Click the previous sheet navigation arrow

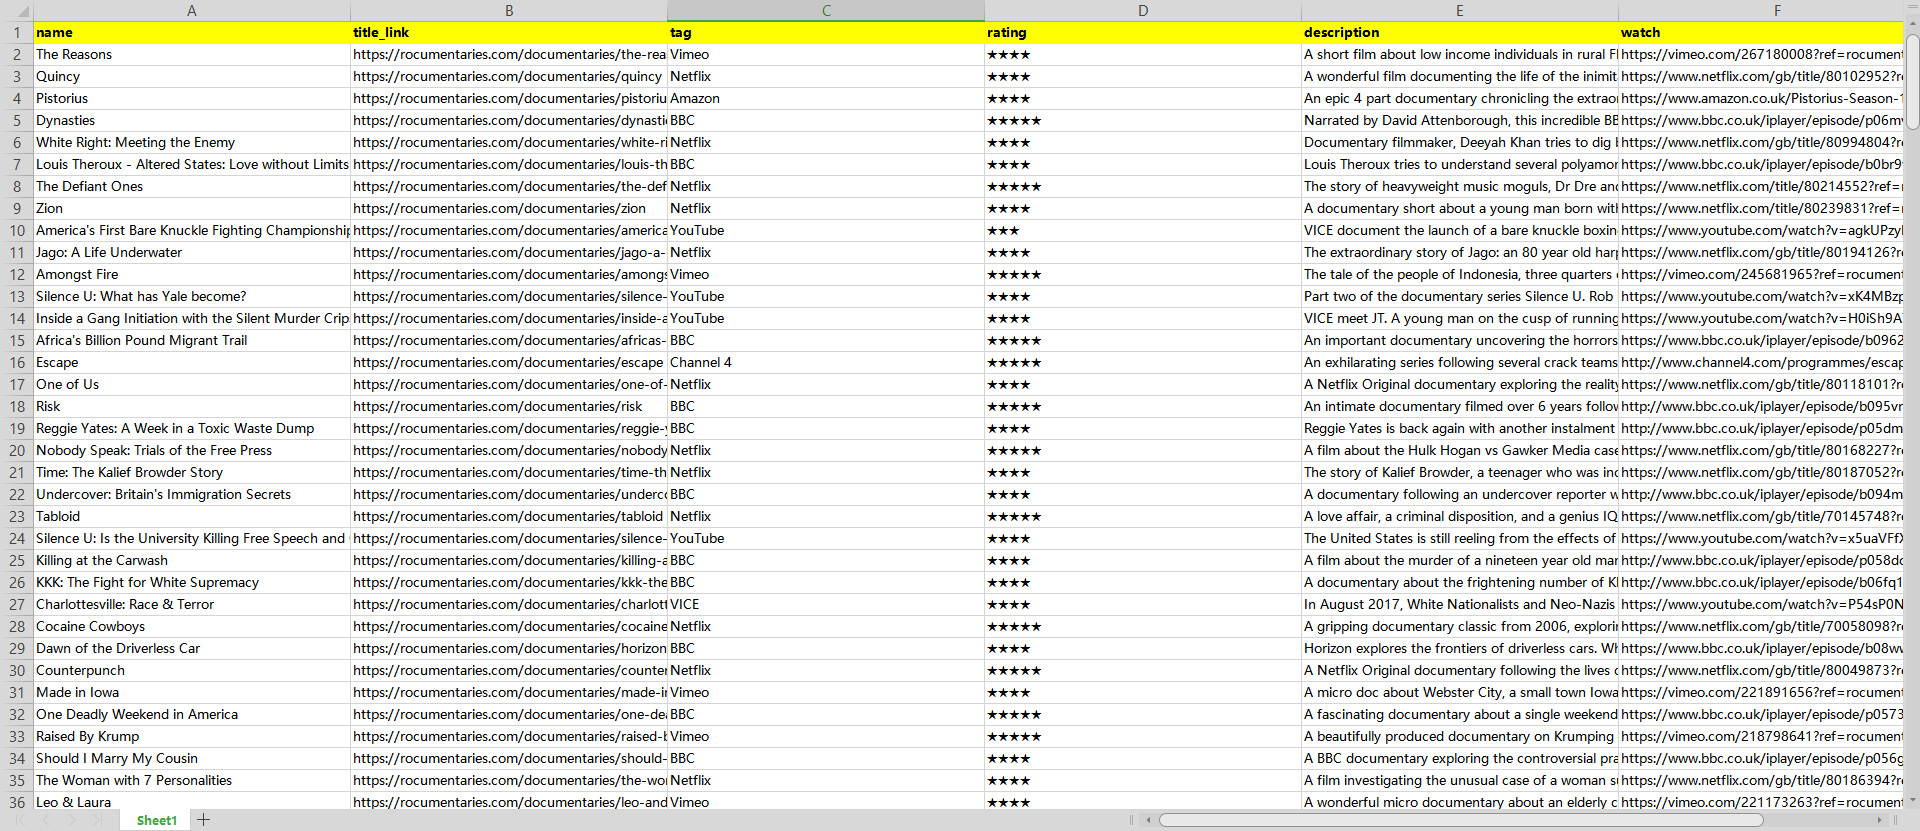tap(46, 820)
